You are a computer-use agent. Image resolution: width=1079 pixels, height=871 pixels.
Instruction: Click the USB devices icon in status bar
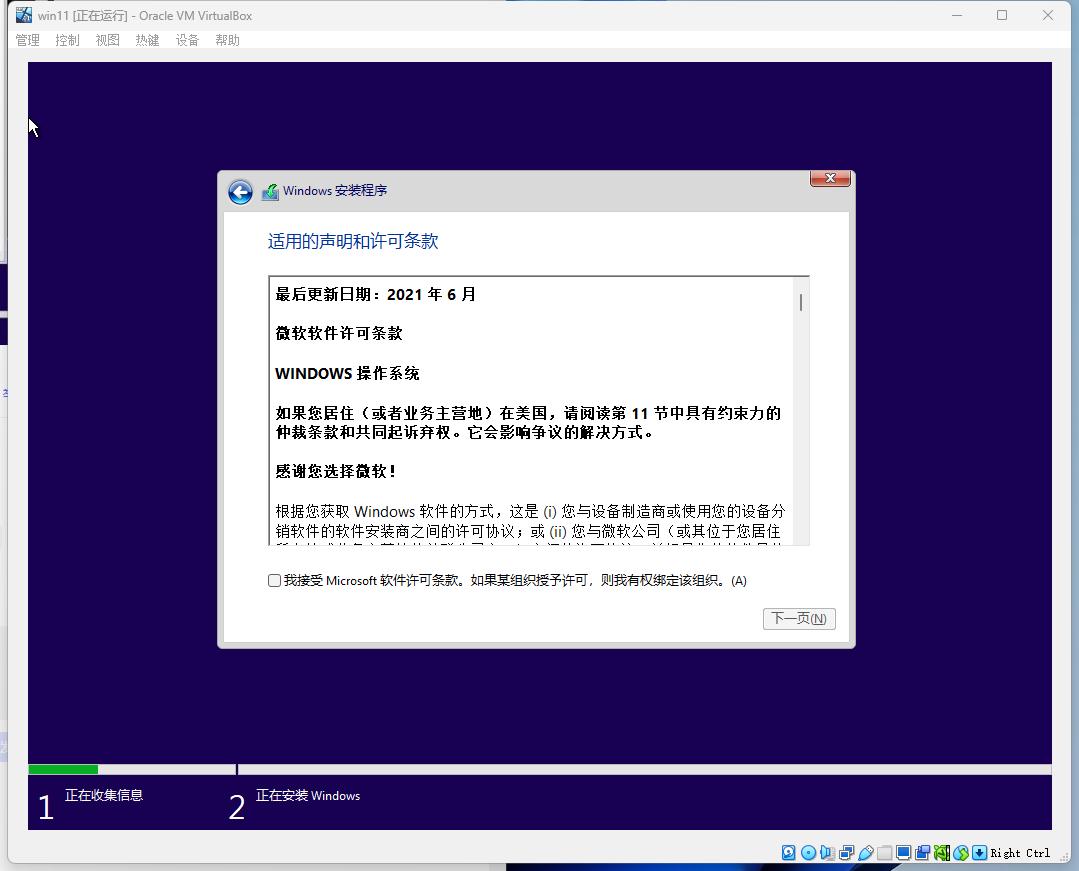pos(867,852)
